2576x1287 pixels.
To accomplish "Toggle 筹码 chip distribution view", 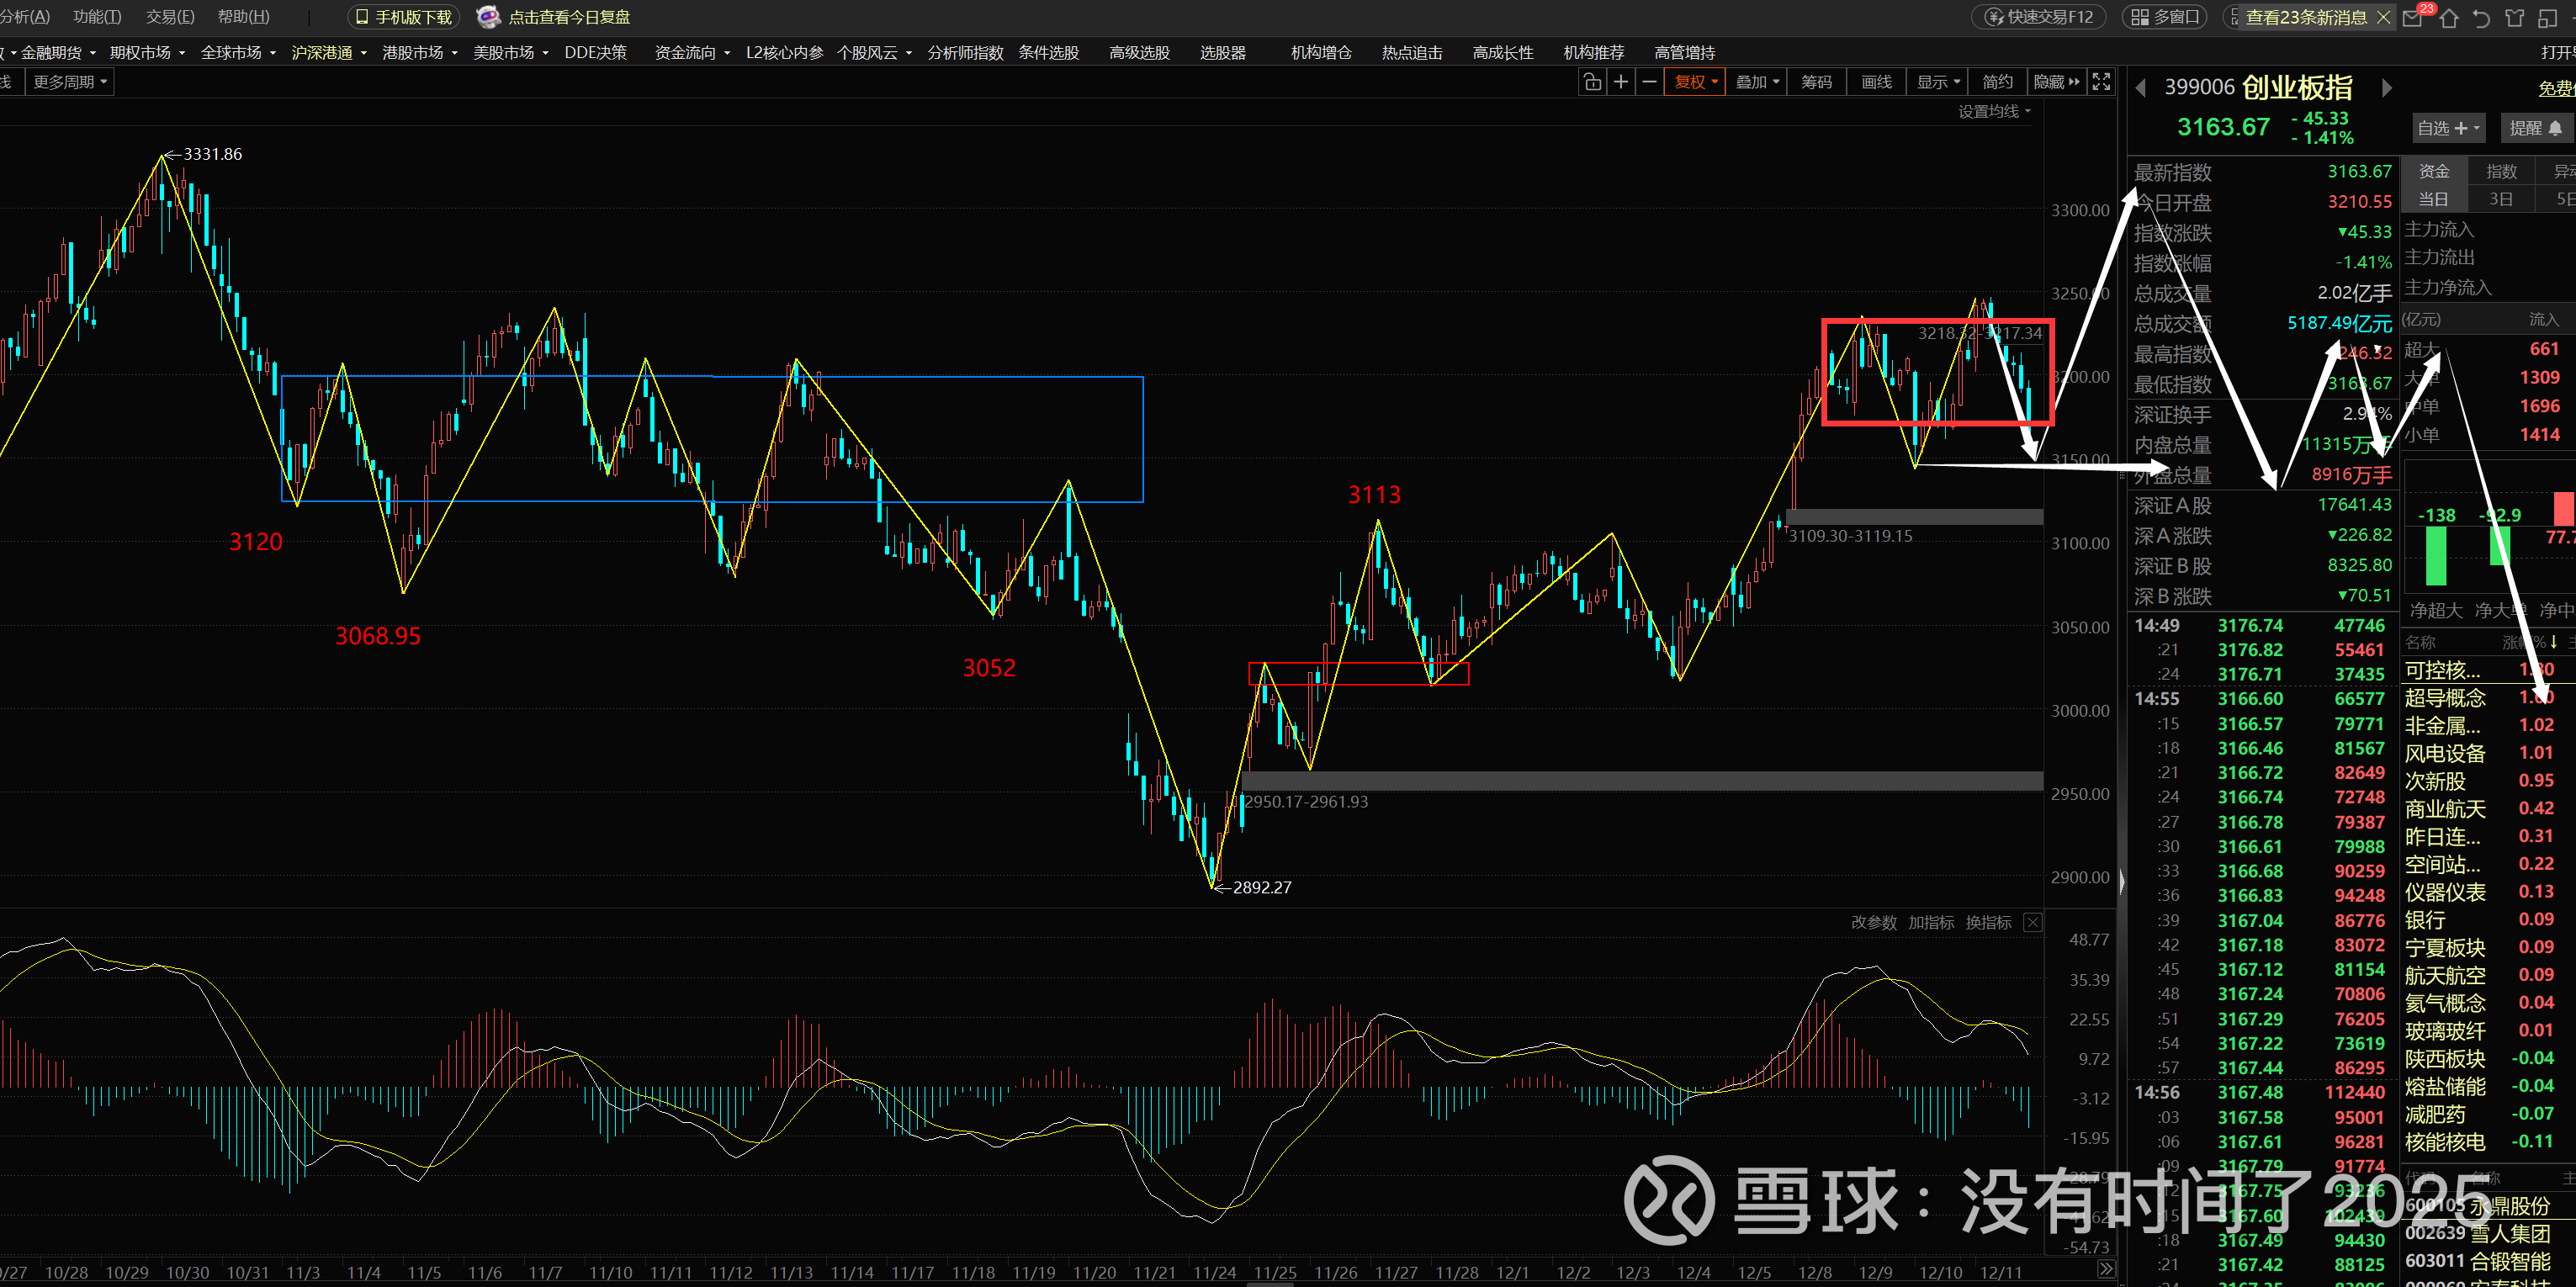I will click(1816, 82).
